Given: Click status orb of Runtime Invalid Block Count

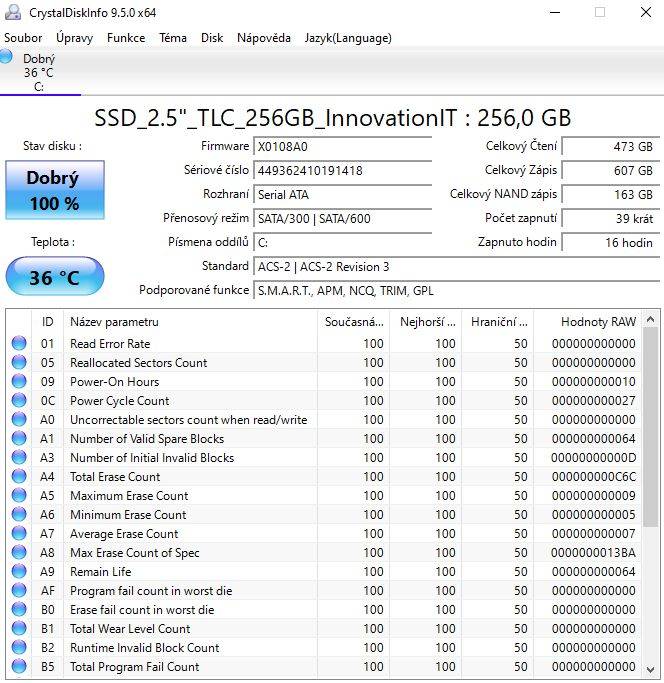Looking at the screenshot, I should pos(19,648).
